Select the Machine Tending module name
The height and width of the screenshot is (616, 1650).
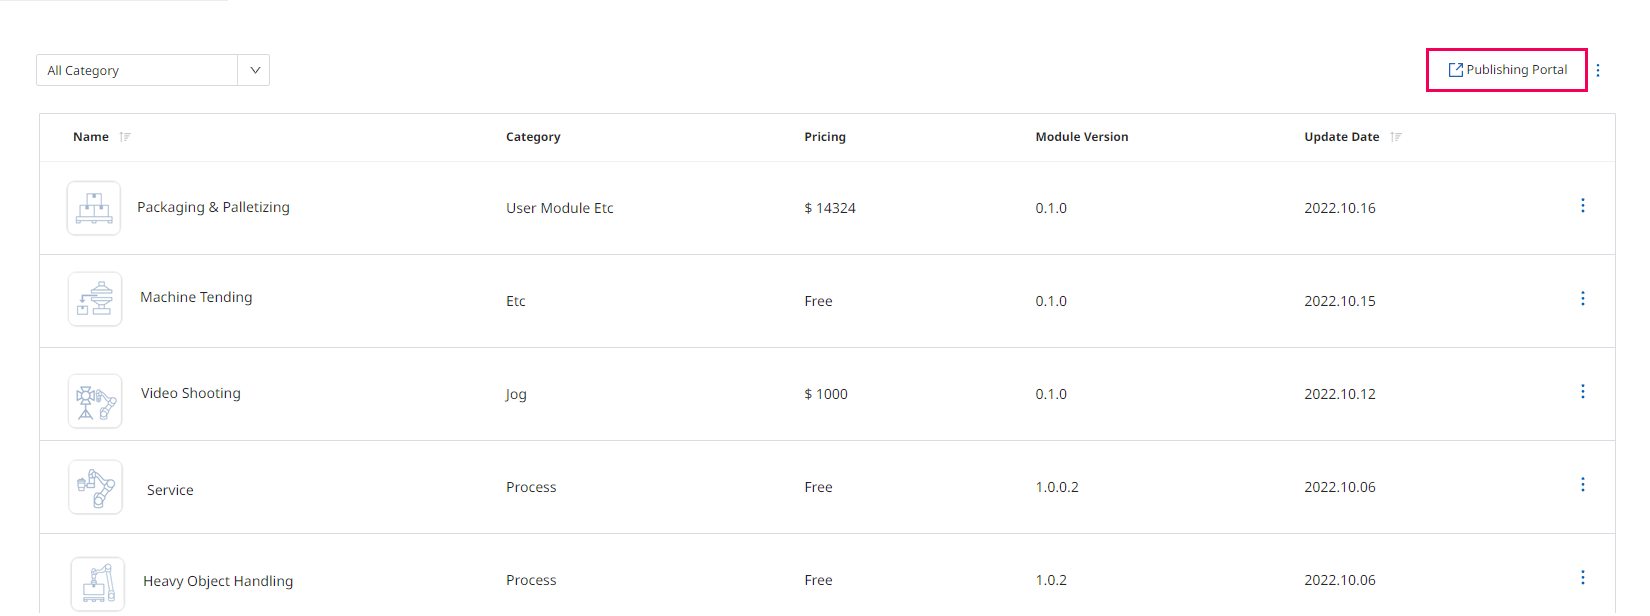coord(196,297)
